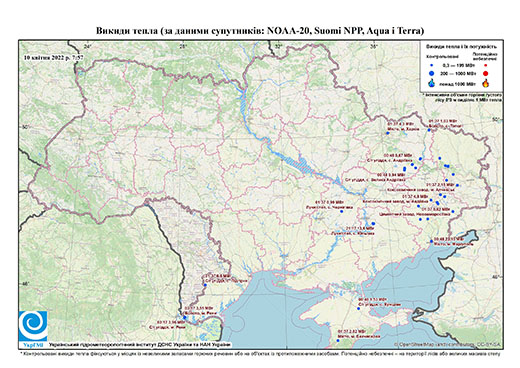This screenshot has width=520, height=368.
Task: Click the Харків marker label
Action: 403,129
